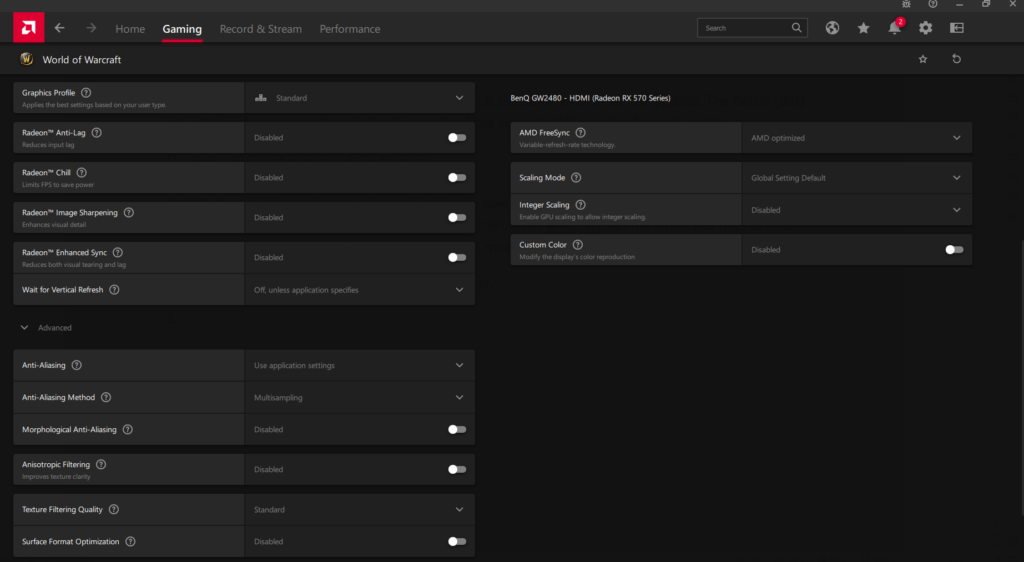Open the web browser globe icon
Screen dimensions: 1024x562
(832, 28)
